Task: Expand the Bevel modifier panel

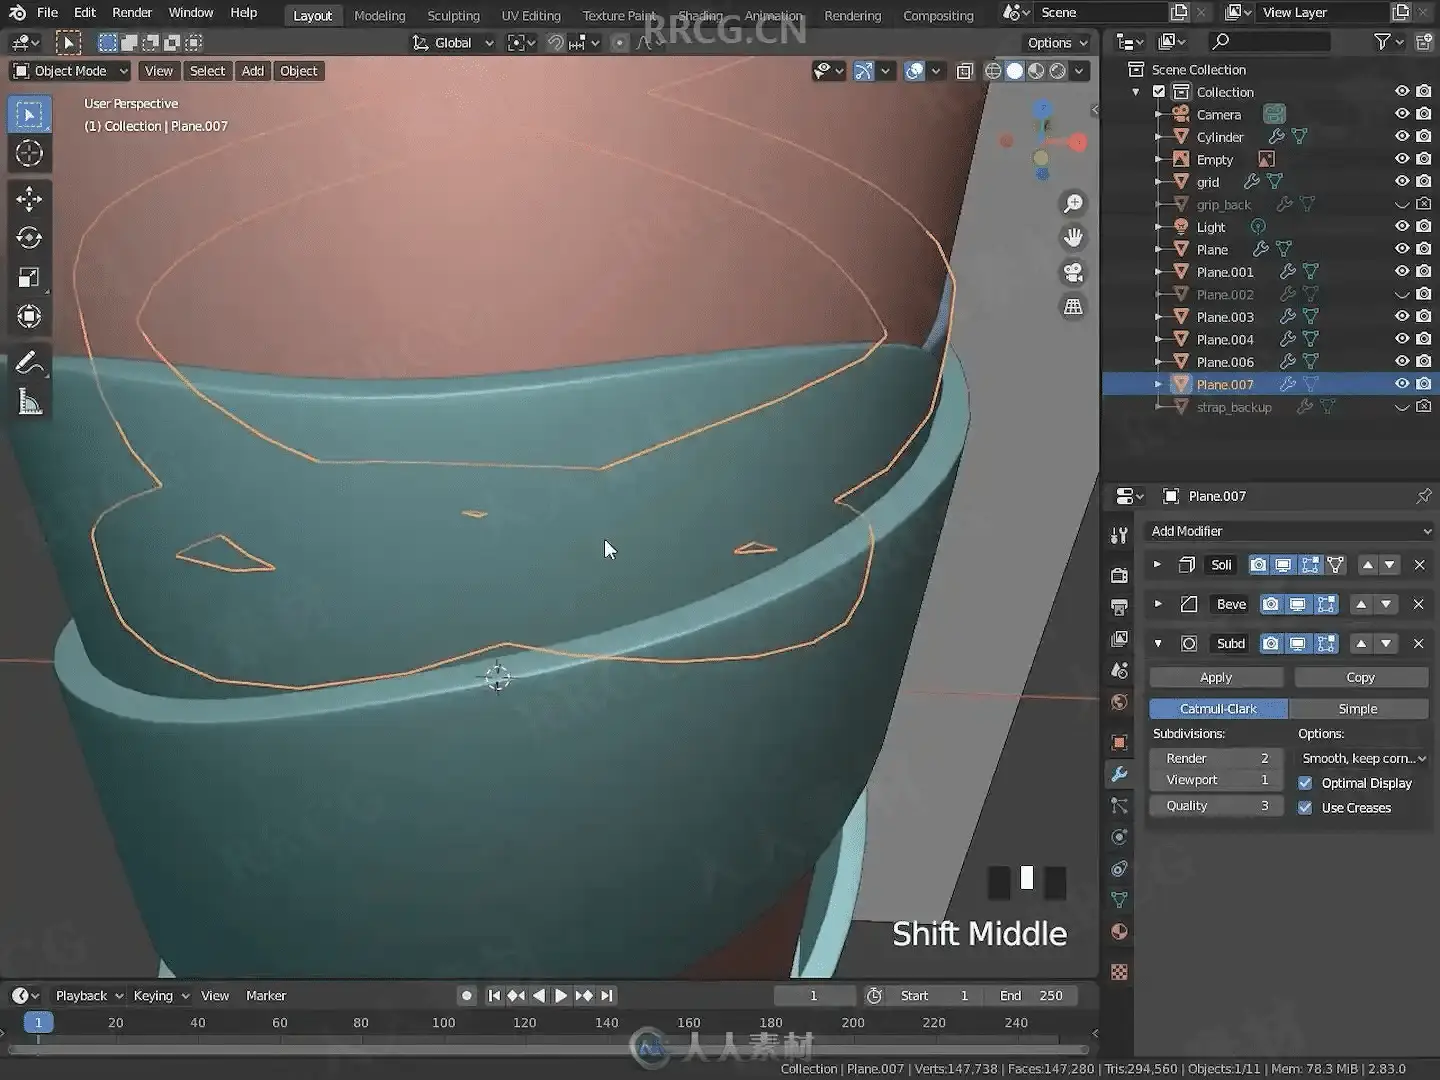Action: tap(1158, 604)
